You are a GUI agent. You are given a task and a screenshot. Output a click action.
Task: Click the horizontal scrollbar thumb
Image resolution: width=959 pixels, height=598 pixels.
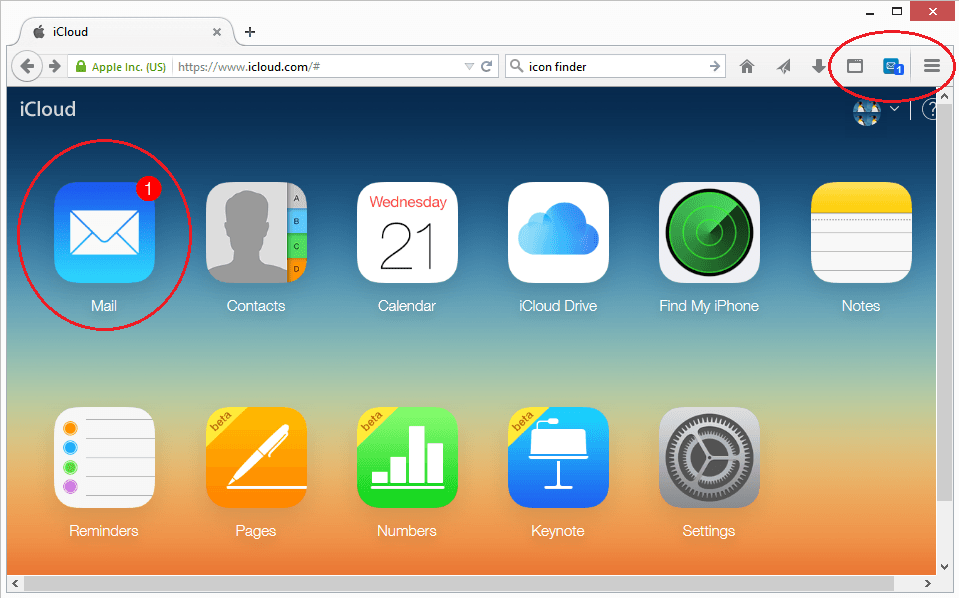(x=459, y=583)
